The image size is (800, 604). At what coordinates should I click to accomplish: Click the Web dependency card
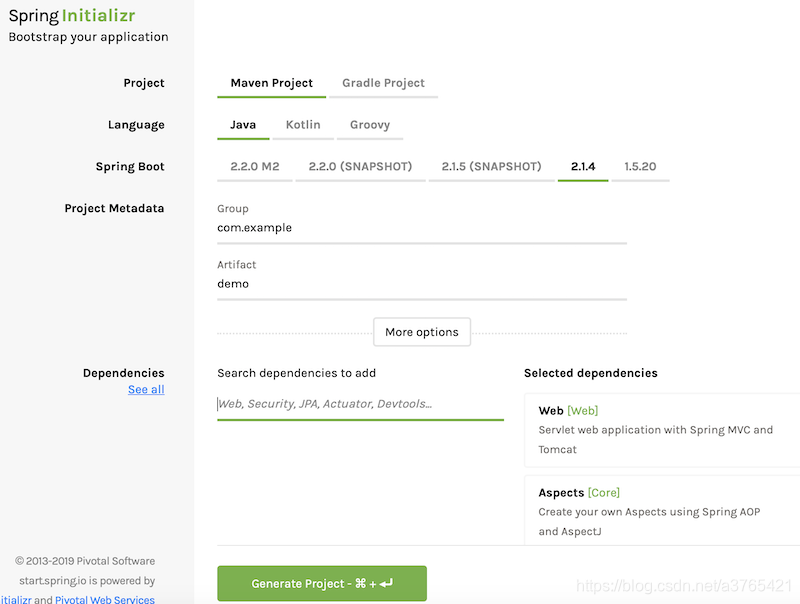(x=662, y=430)
